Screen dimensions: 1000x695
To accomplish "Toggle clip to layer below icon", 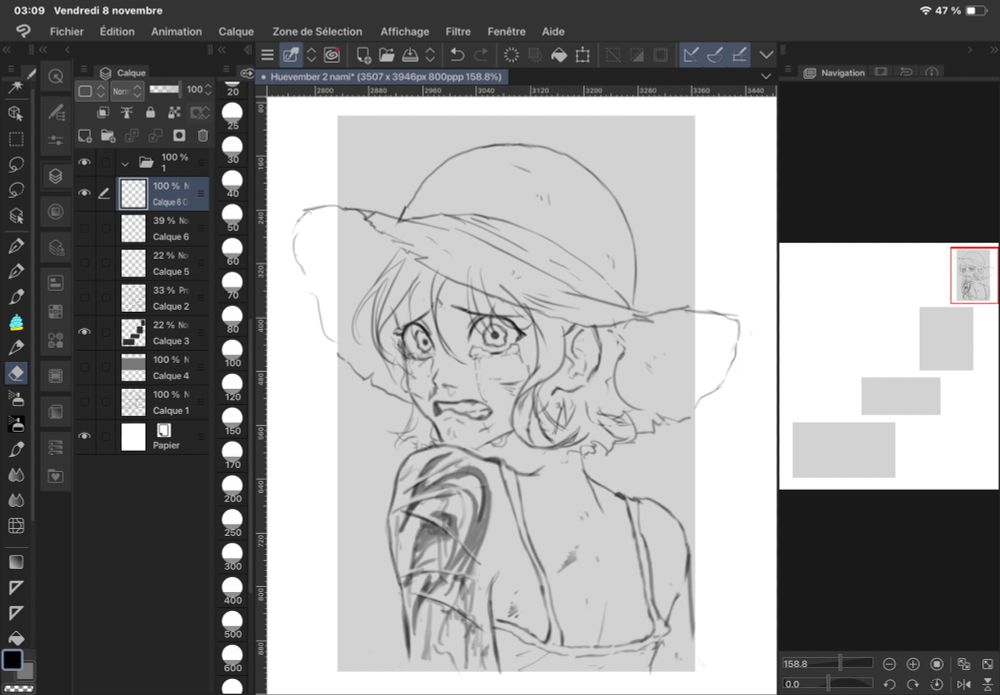I will [x=102, y=113].
